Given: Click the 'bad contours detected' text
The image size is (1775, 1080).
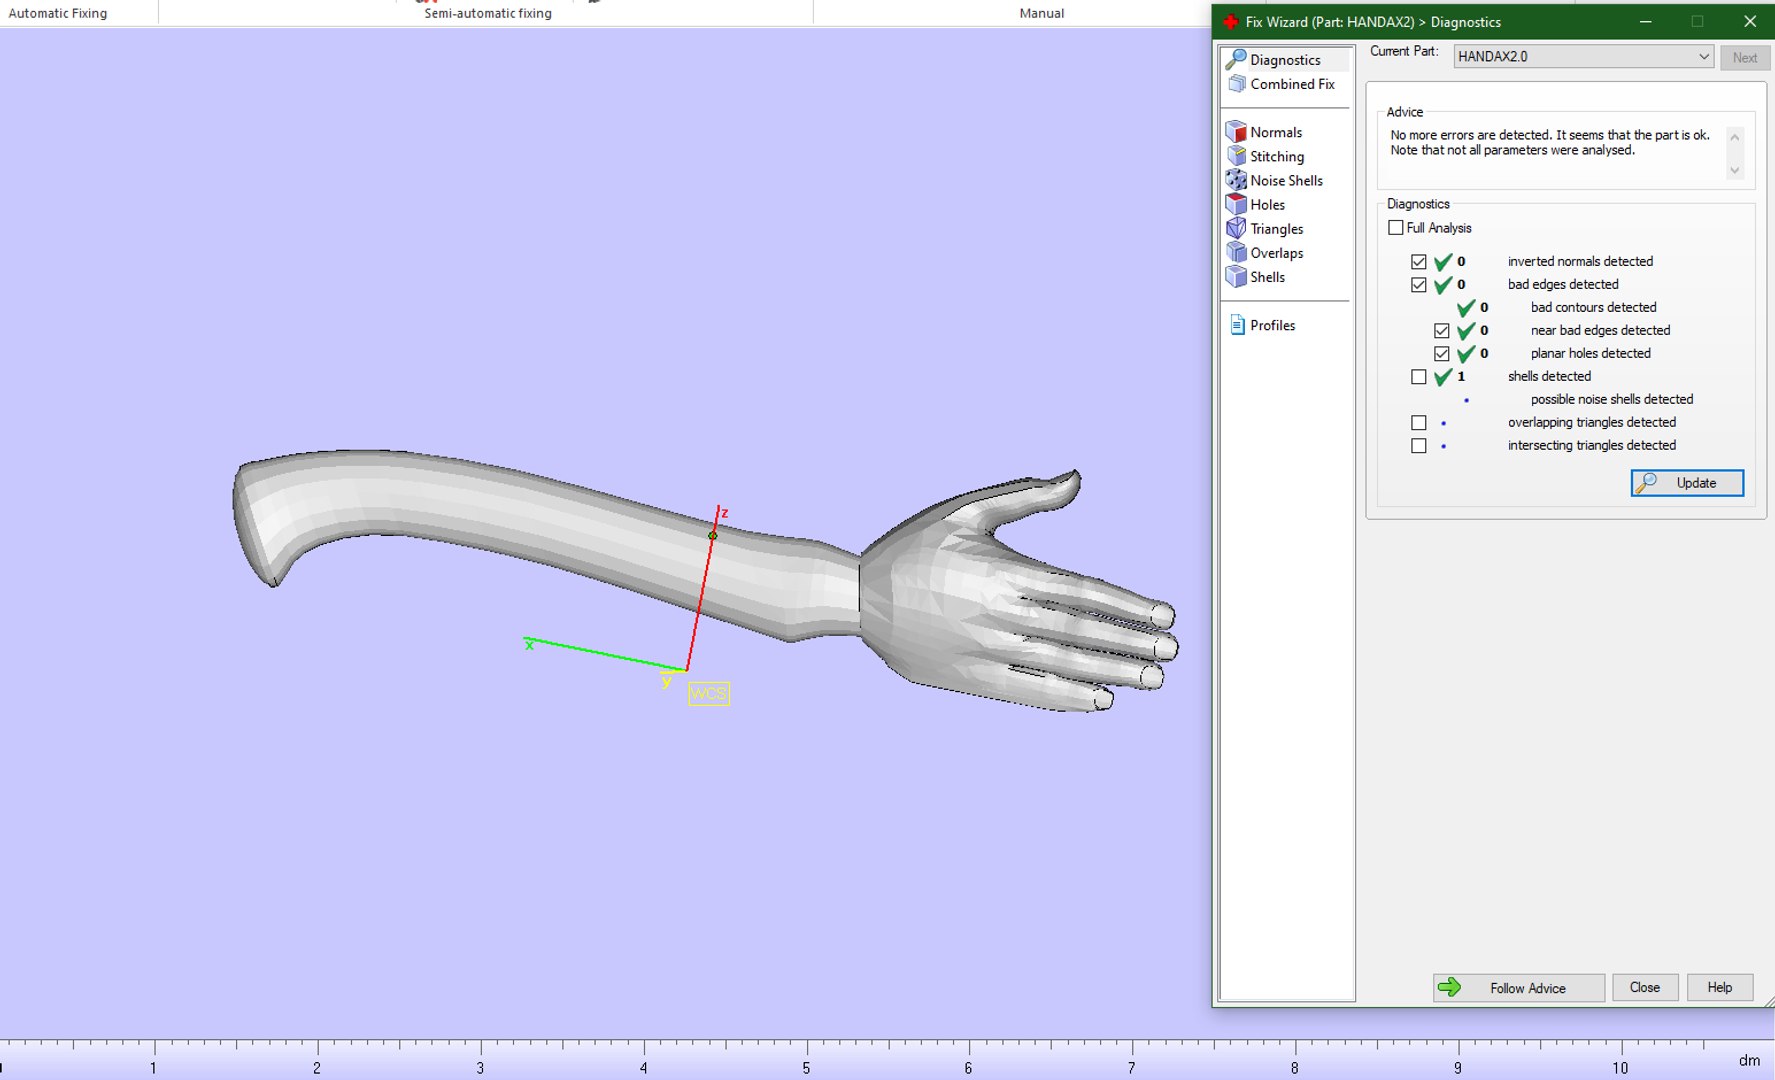Looking at the screenshot, I should [1593, 307].
